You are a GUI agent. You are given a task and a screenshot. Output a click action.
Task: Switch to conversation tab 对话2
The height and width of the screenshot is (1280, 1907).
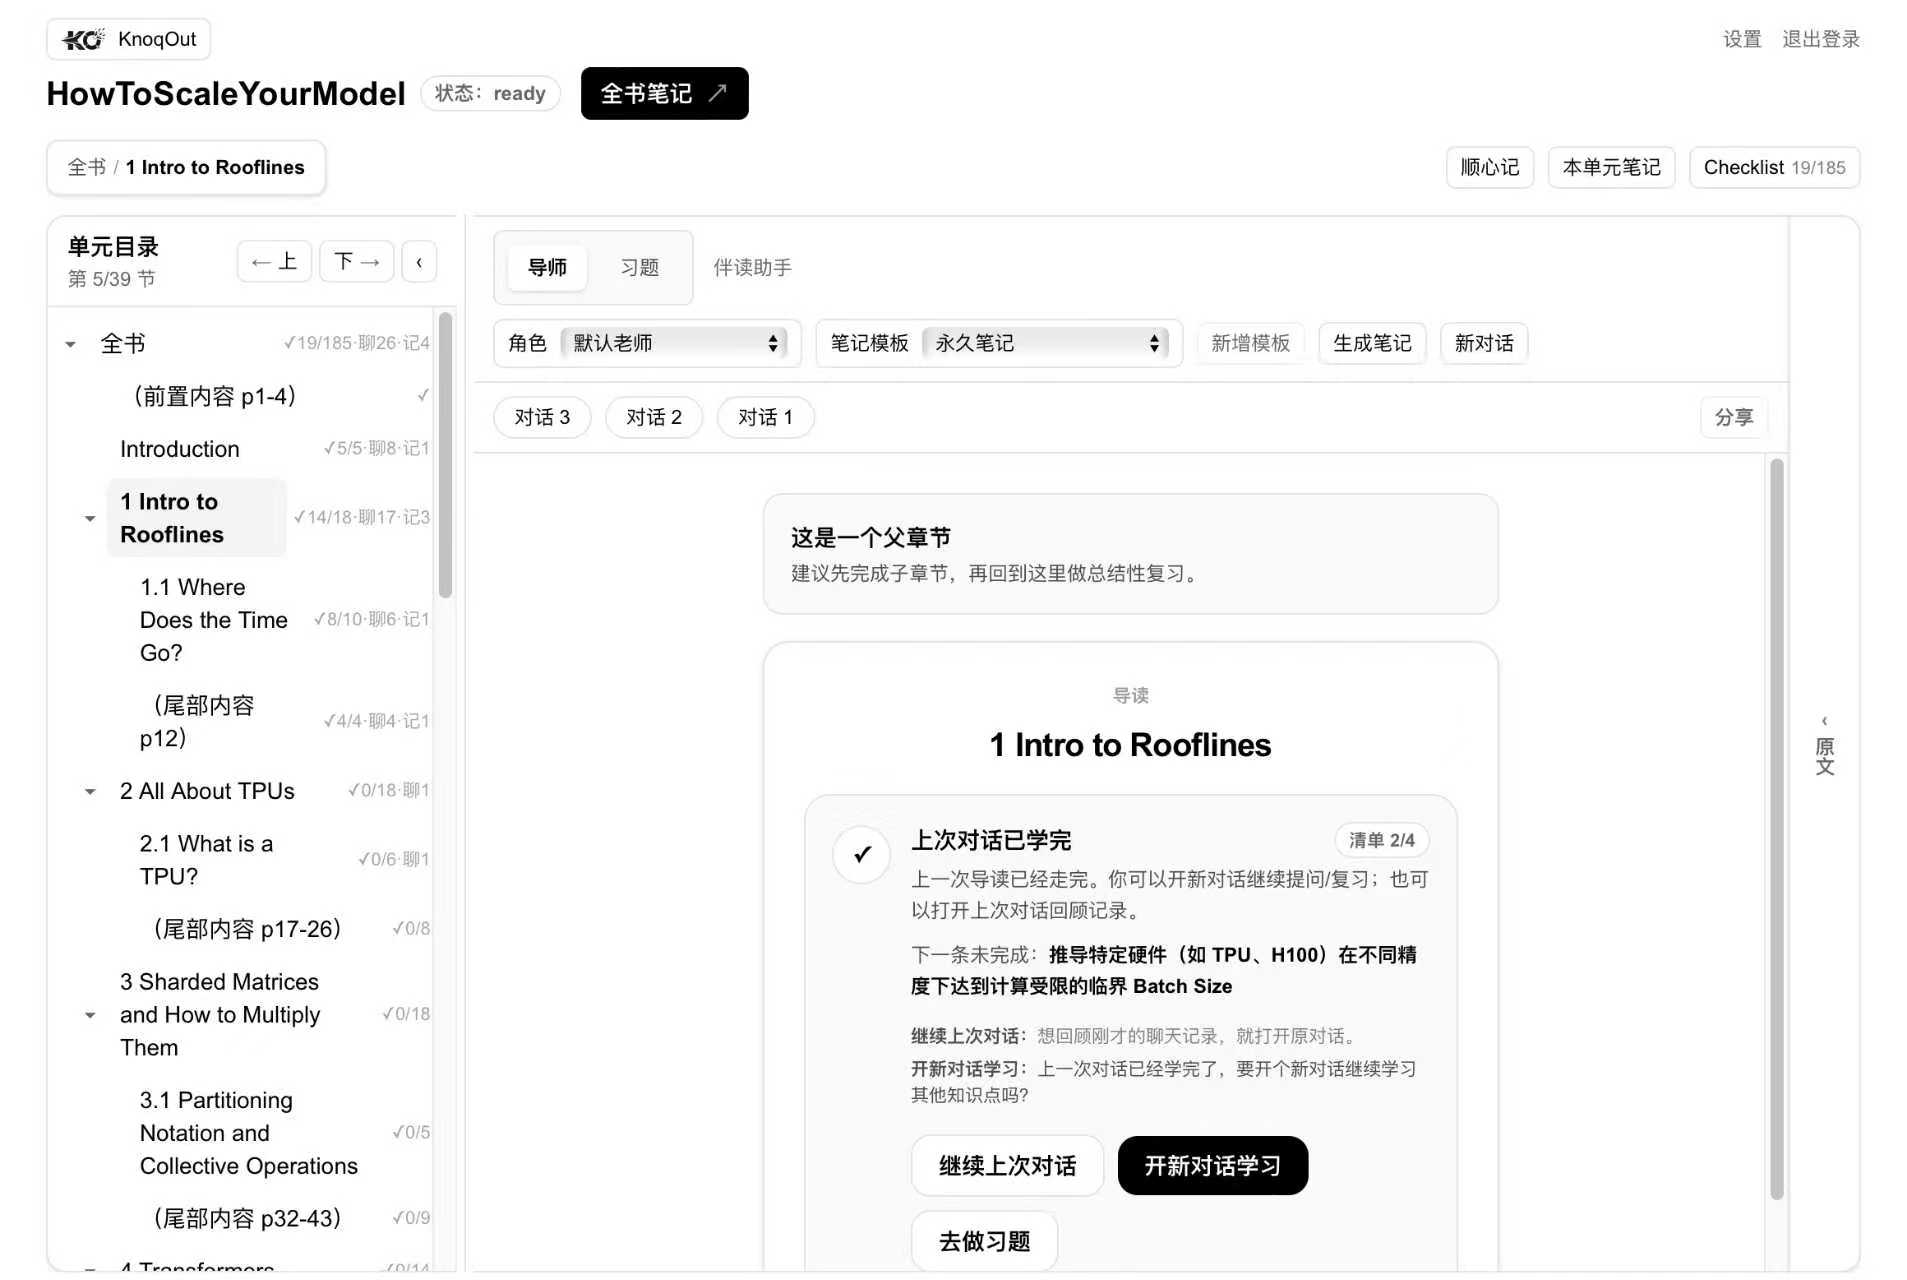[653, 417]
